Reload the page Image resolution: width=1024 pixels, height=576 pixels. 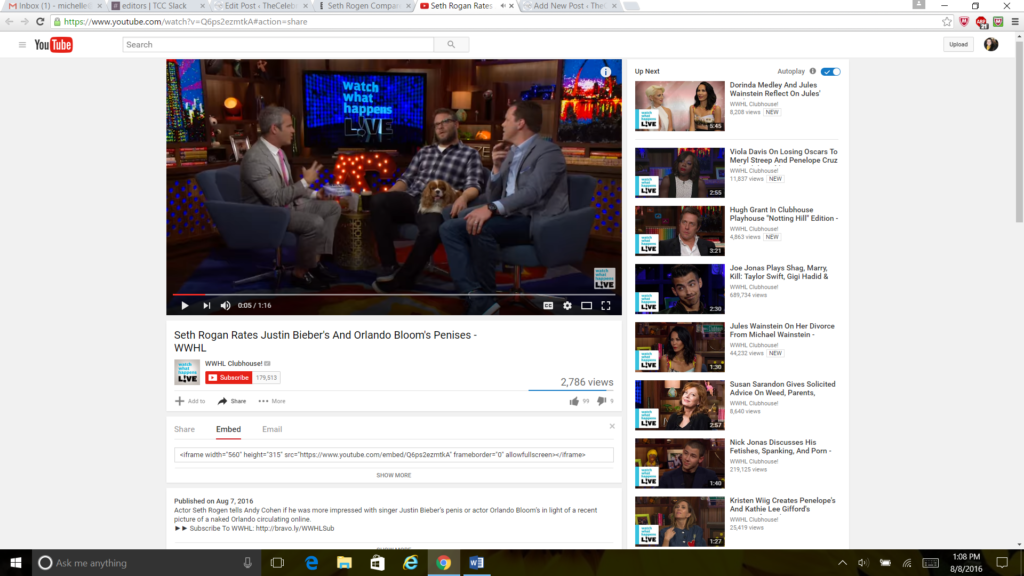click(40, 22)
